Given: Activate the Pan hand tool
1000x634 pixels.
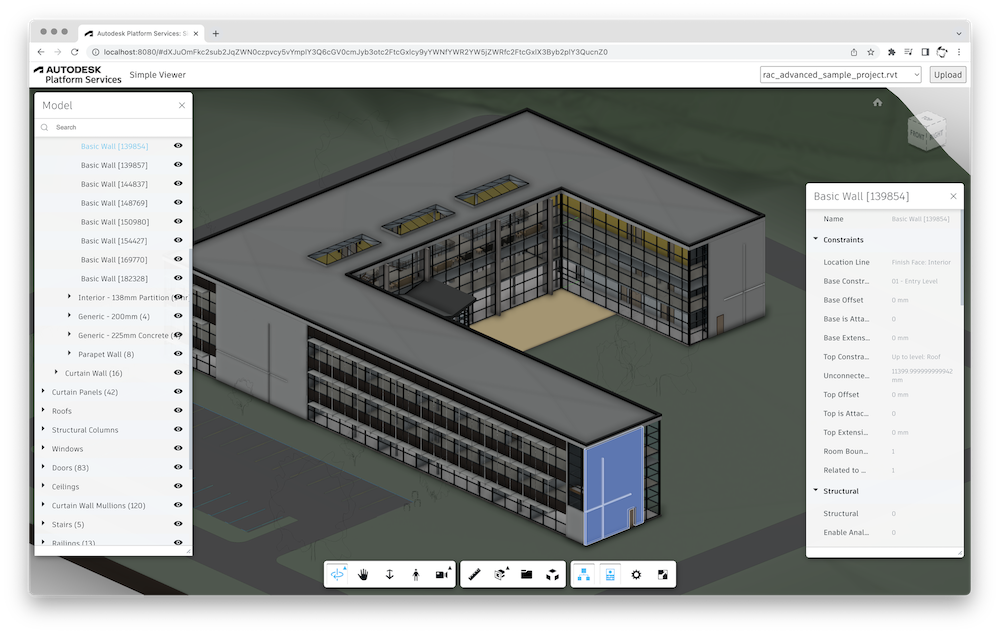Looking at the screenshot, I should click(x=364, y=575).
